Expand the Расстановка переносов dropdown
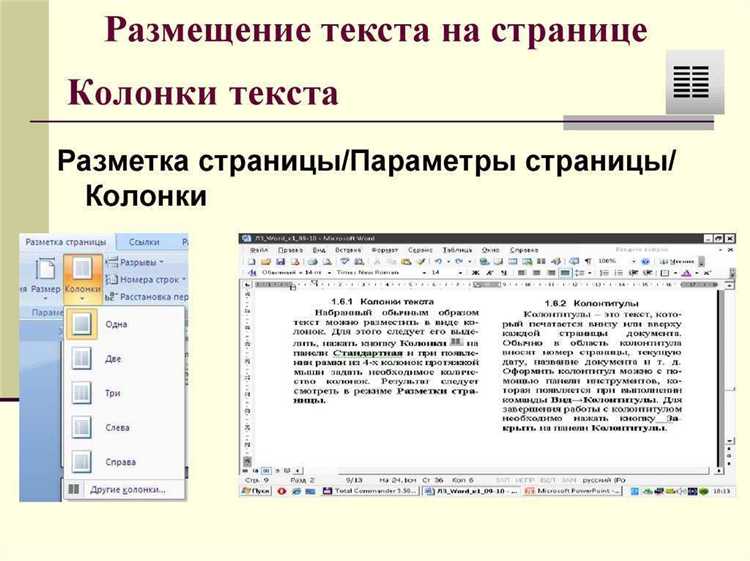Screen dimensions: 750x561 pyautogui.click(x=147, y=297)
